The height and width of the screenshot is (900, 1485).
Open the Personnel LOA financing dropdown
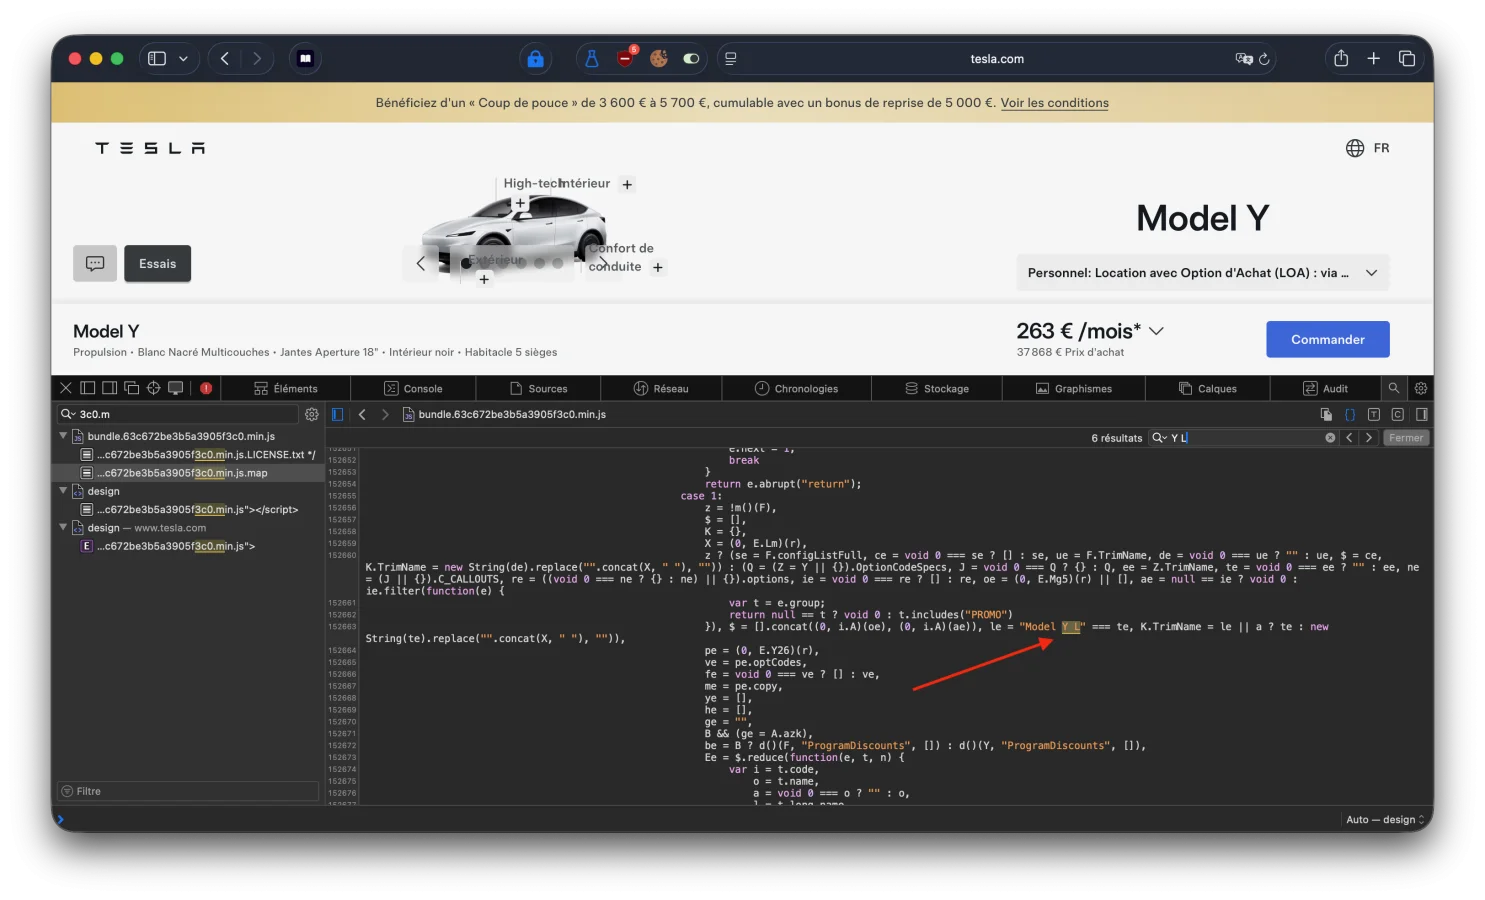tap(1203, 273)
